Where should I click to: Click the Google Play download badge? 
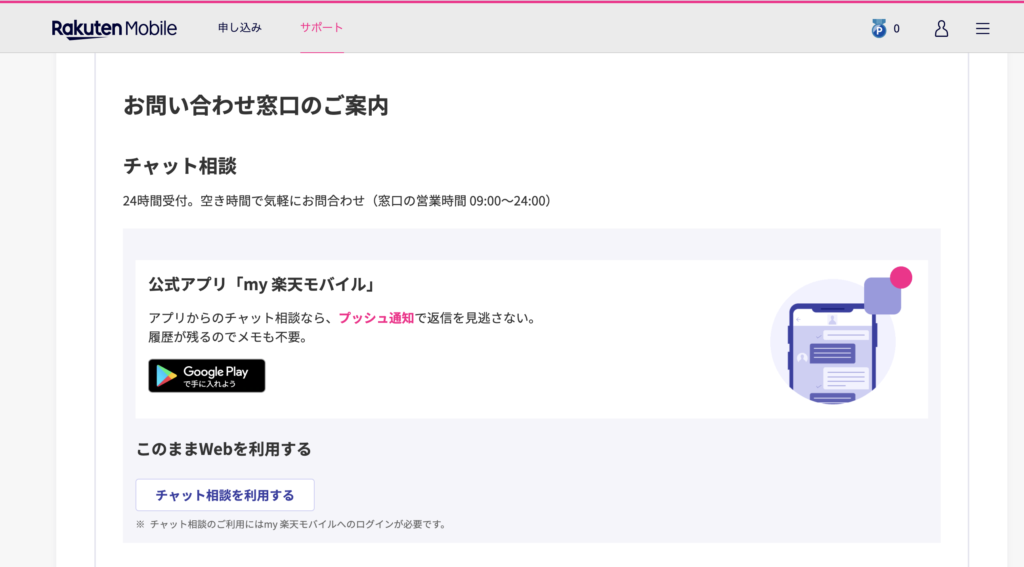[x=206, y=376]
